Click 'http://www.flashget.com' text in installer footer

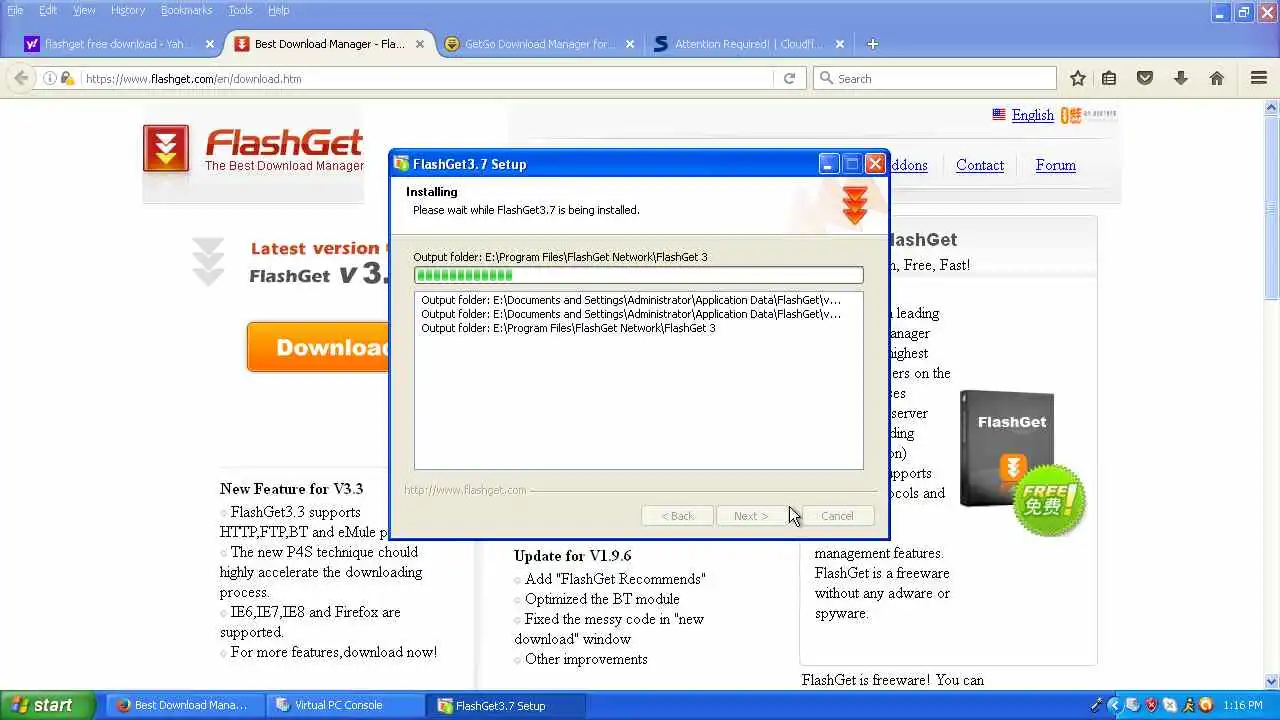pos(465,490)
